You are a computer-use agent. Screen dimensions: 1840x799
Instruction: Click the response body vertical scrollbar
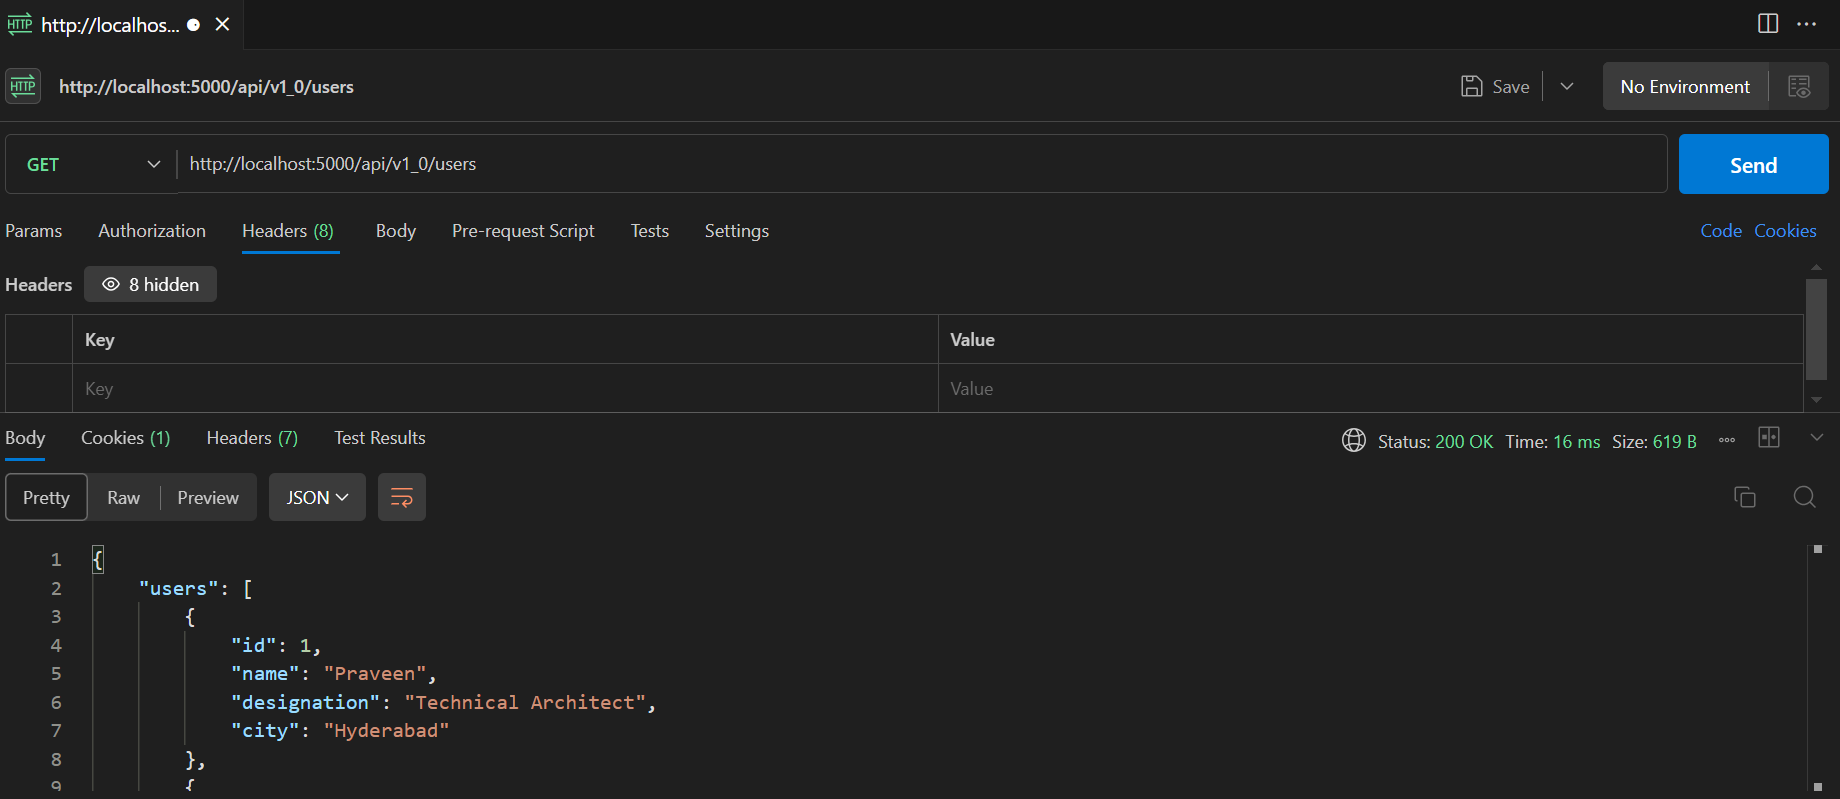(1817, 668)
